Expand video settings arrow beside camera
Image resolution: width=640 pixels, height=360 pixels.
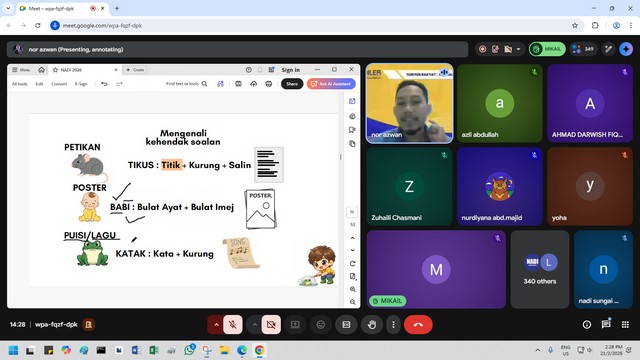pyautogui.click(x=254, y=324)
